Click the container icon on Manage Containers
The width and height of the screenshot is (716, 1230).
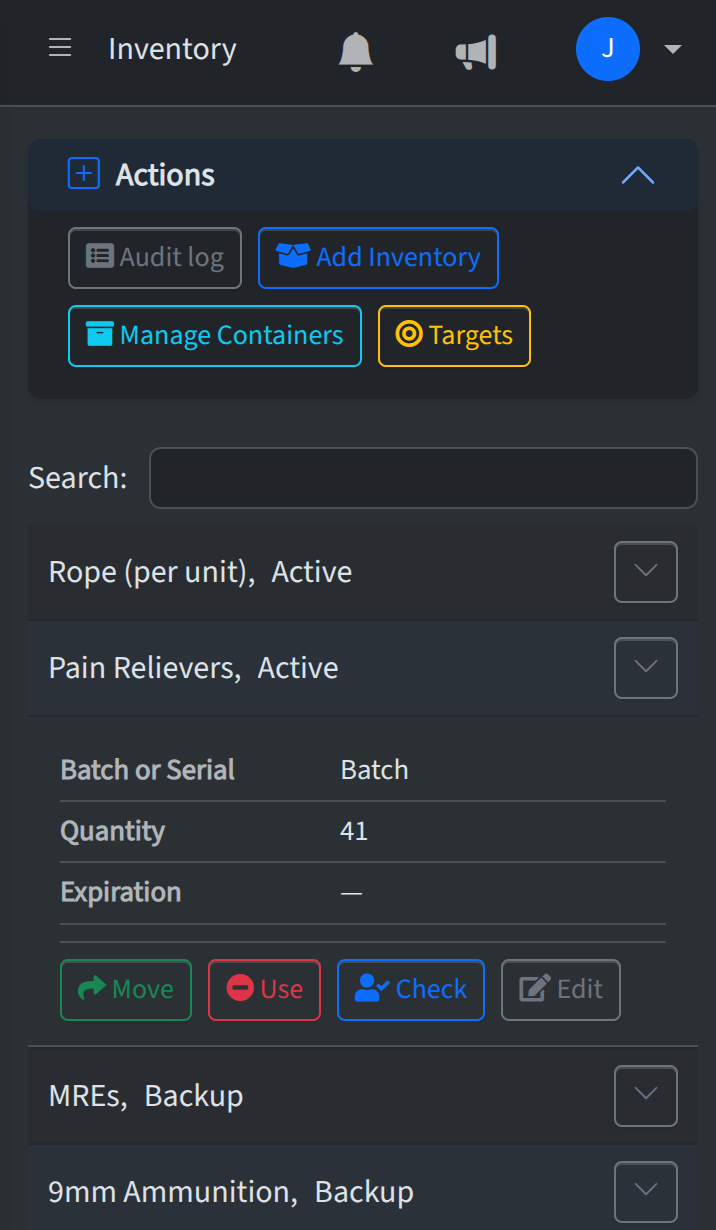pyautogui.click(x=101, y=336)
